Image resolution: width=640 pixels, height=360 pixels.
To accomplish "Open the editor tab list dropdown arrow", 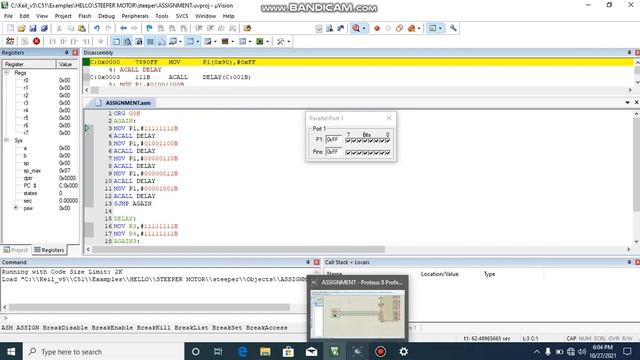I will (627, 102).
